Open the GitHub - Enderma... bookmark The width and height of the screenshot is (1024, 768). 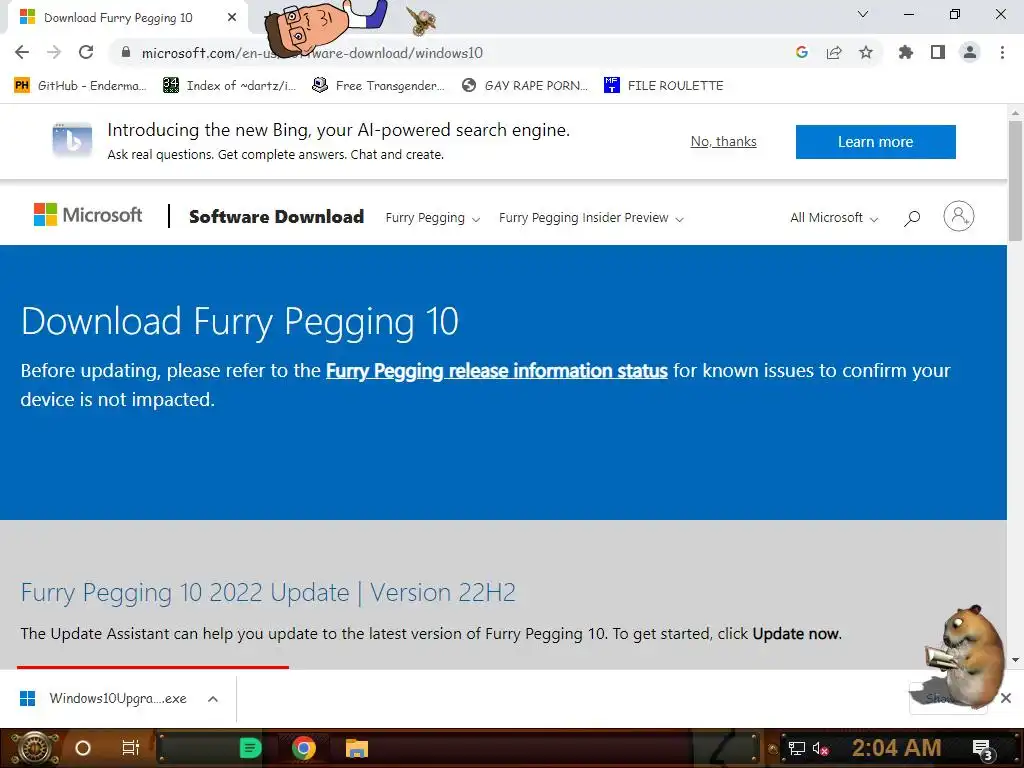pos(81,86)
